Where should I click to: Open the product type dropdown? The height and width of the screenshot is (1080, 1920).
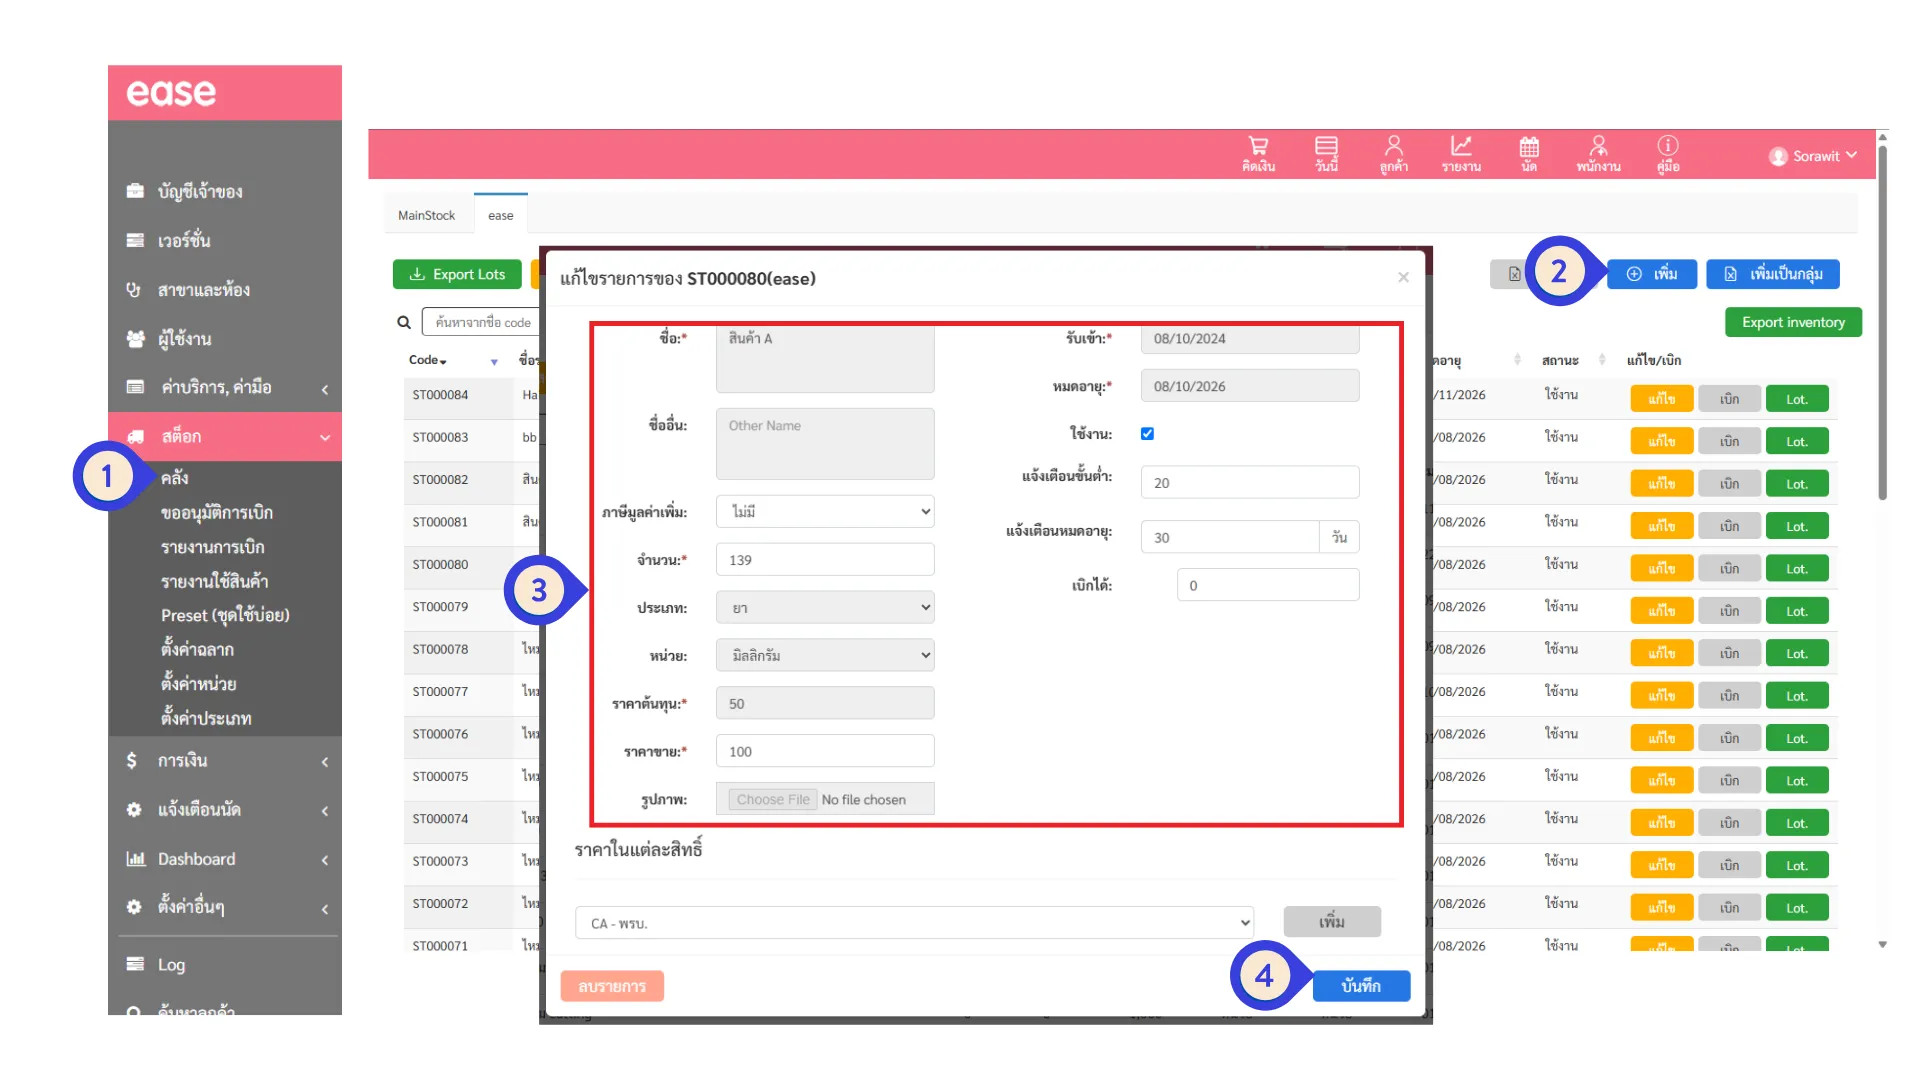click(825, 608)
